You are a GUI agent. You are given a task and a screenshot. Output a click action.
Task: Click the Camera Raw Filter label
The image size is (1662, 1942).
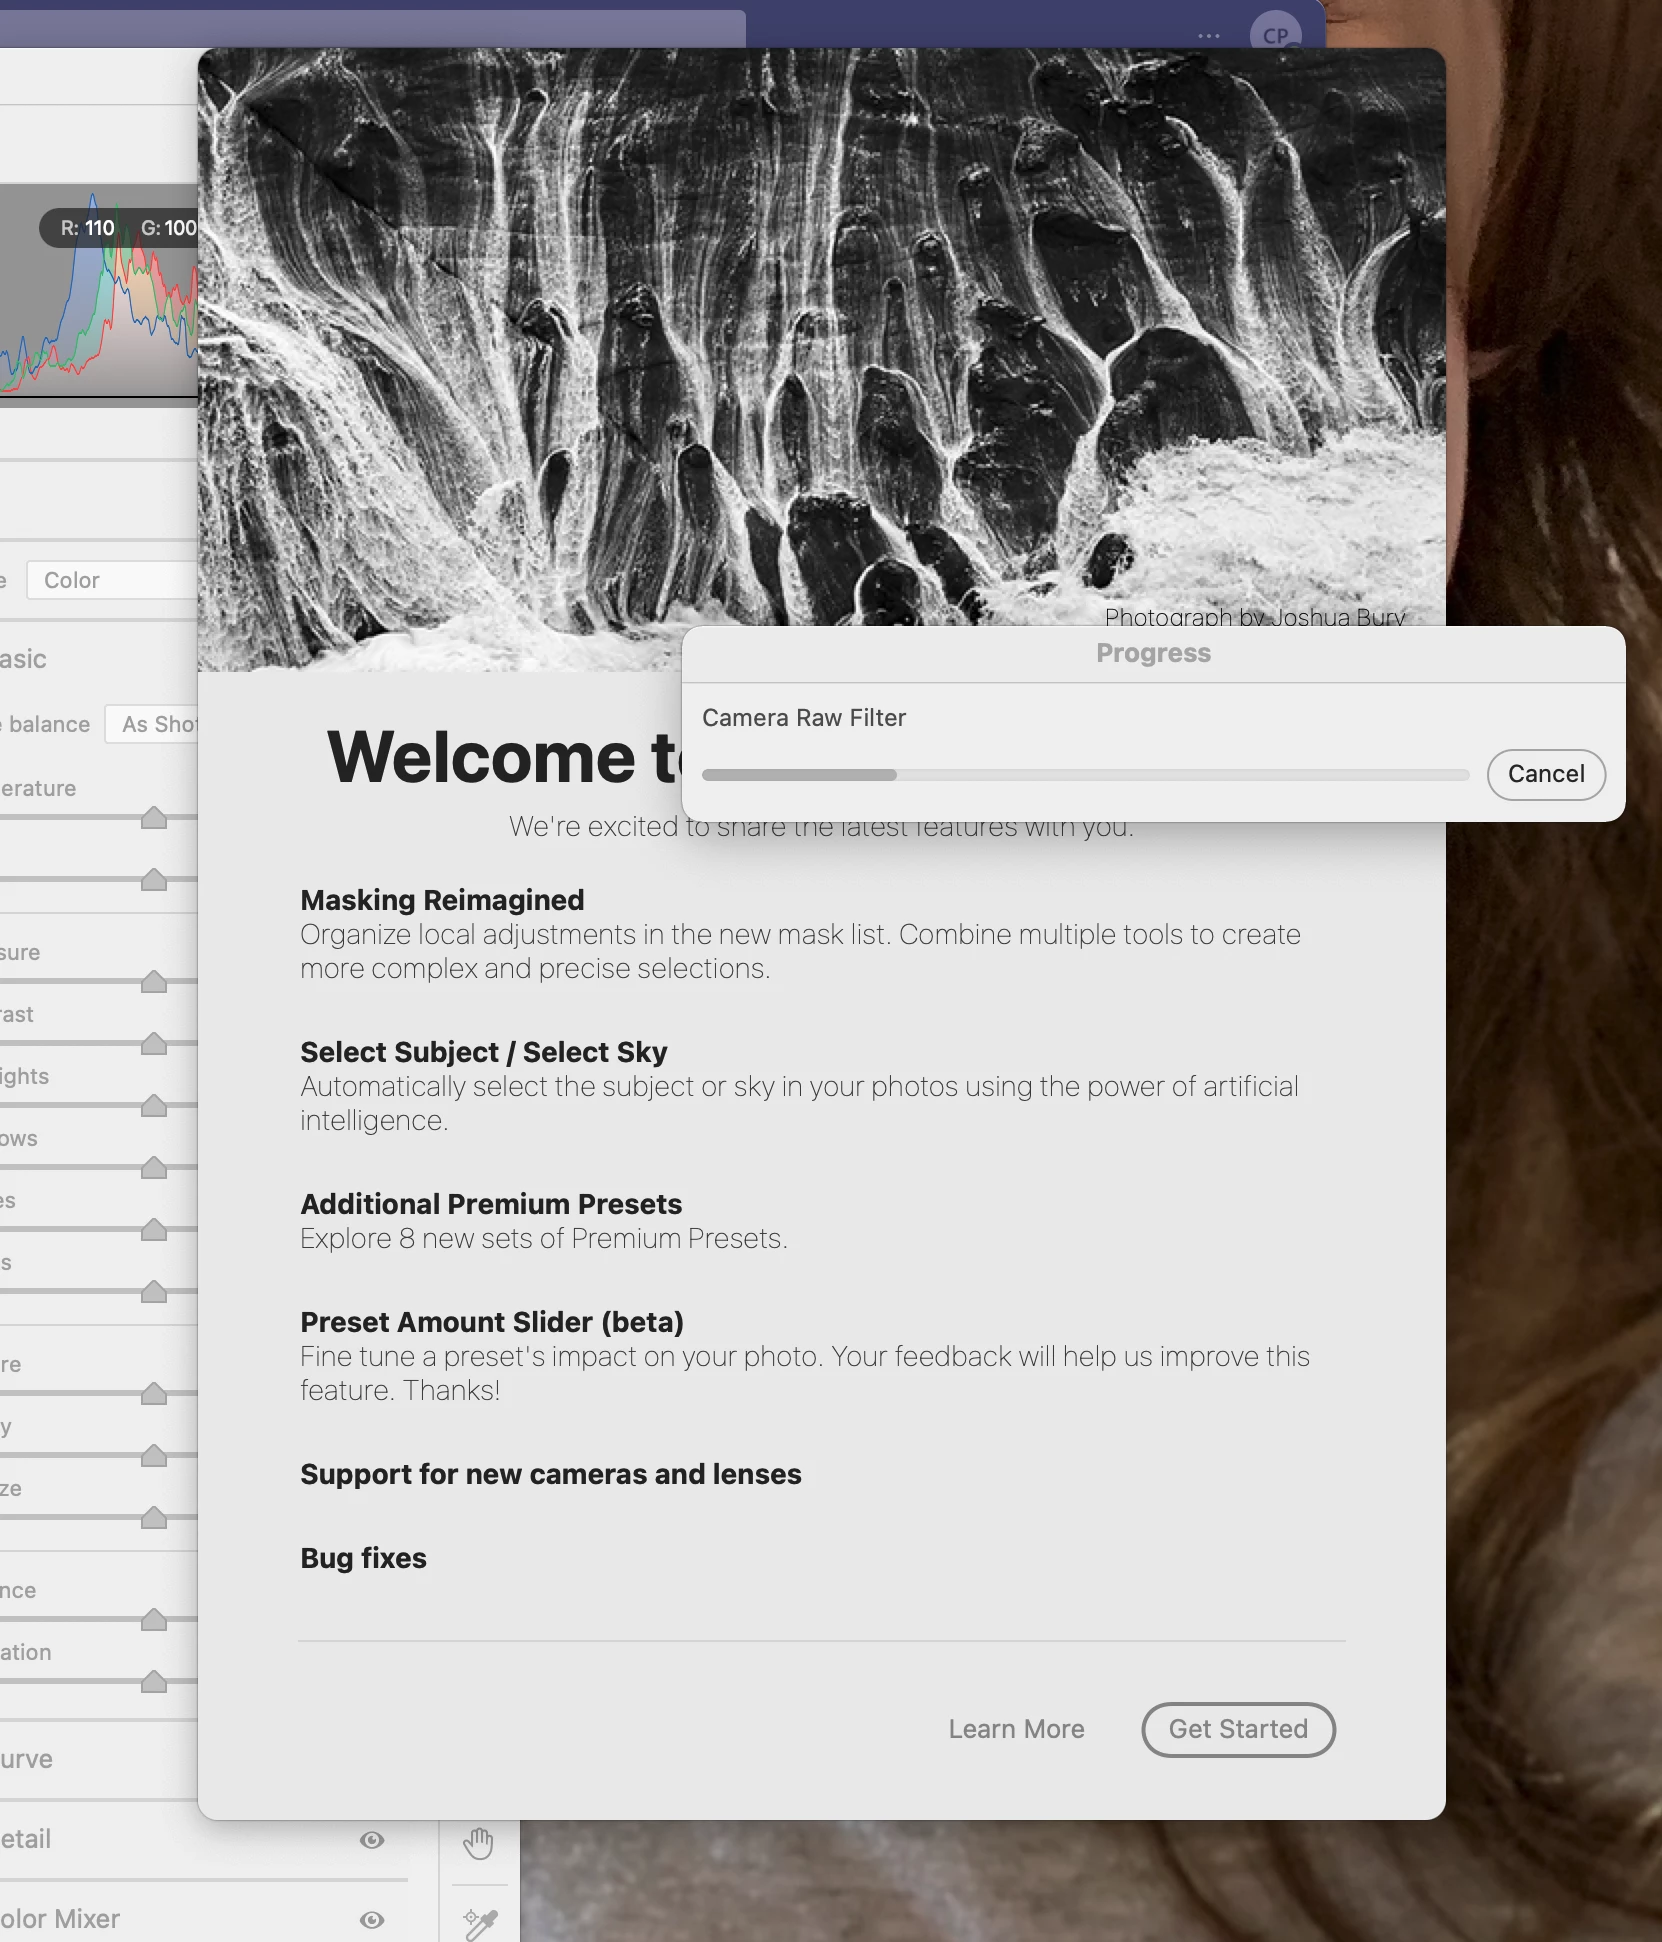point(804,718)
